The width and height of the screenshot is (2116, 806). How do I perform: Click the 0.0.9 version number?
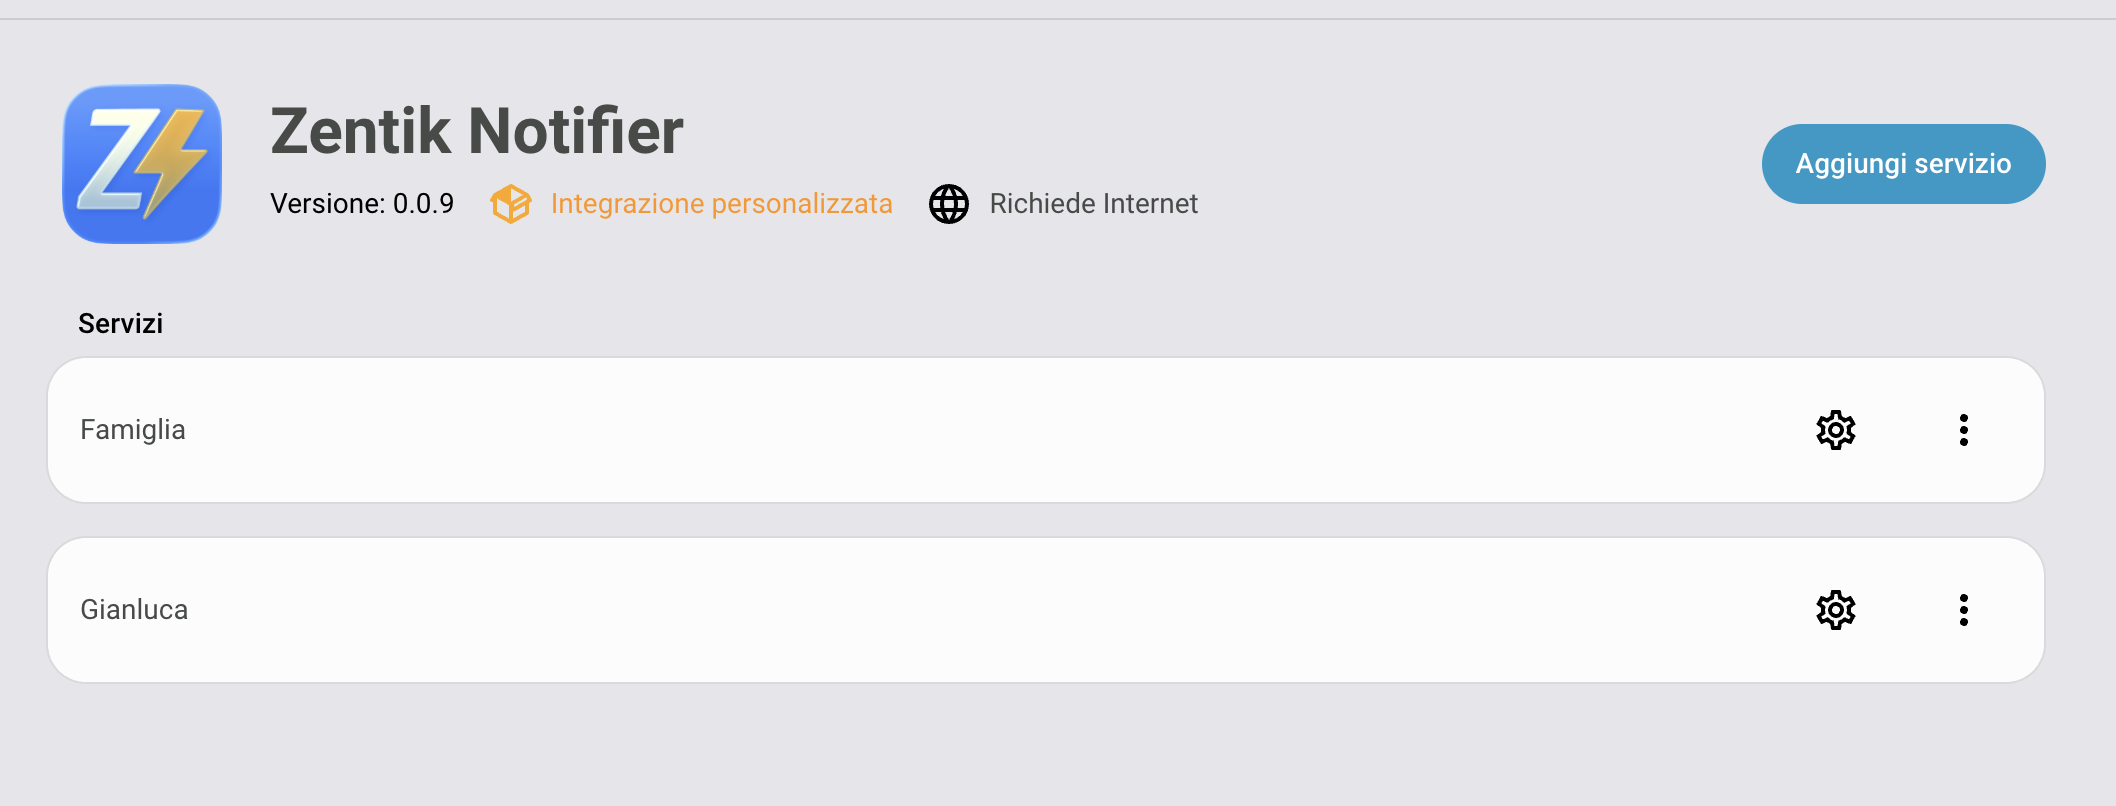pos(423,204)
